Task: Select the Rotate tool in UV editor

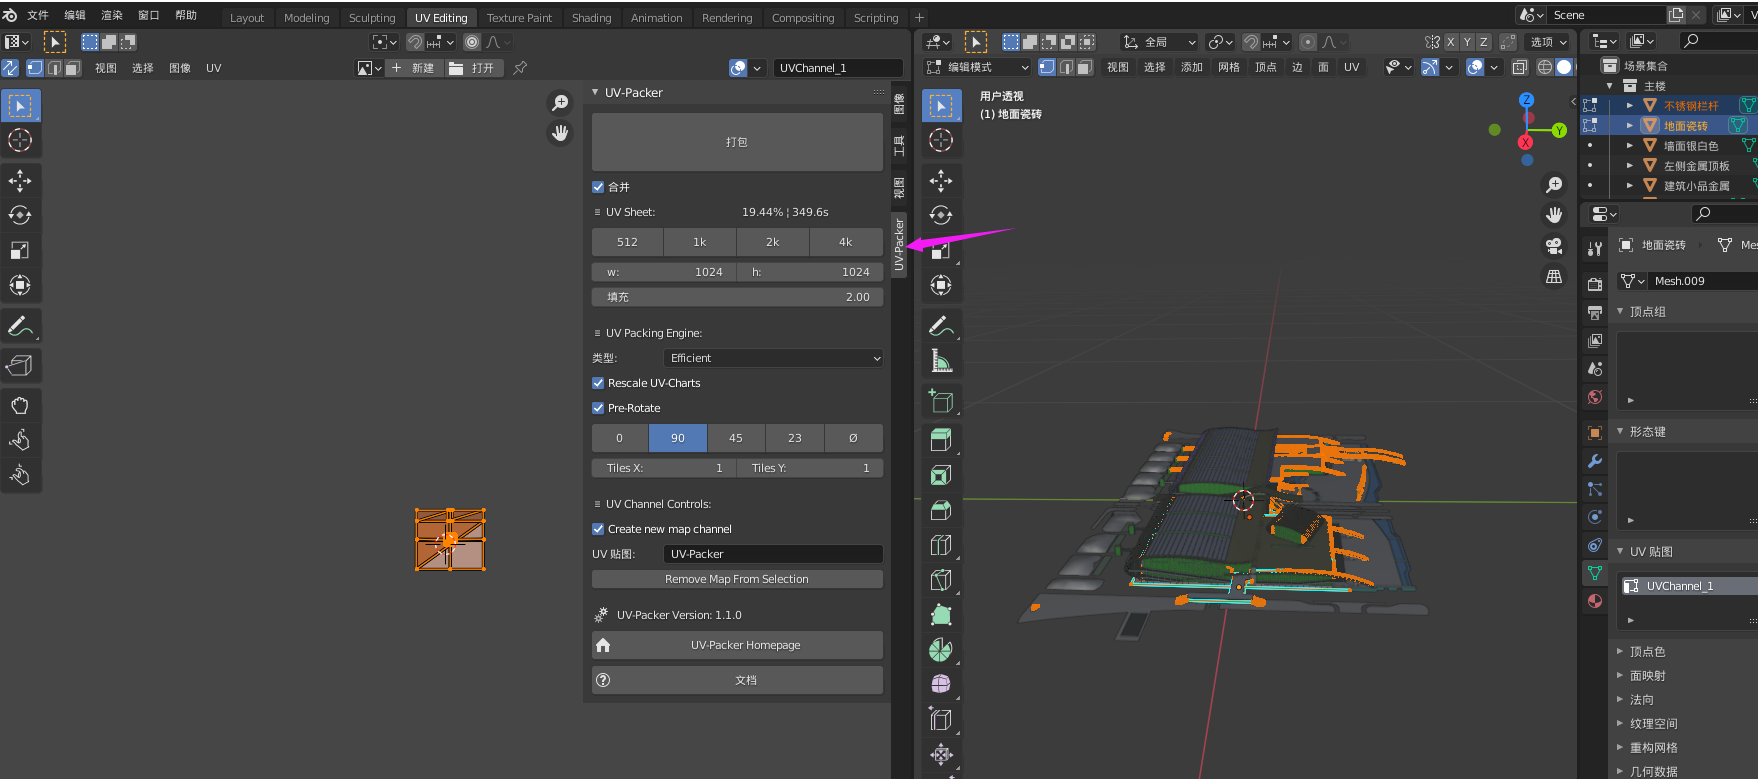Action: pyautogui.click(x=20, y=215)
